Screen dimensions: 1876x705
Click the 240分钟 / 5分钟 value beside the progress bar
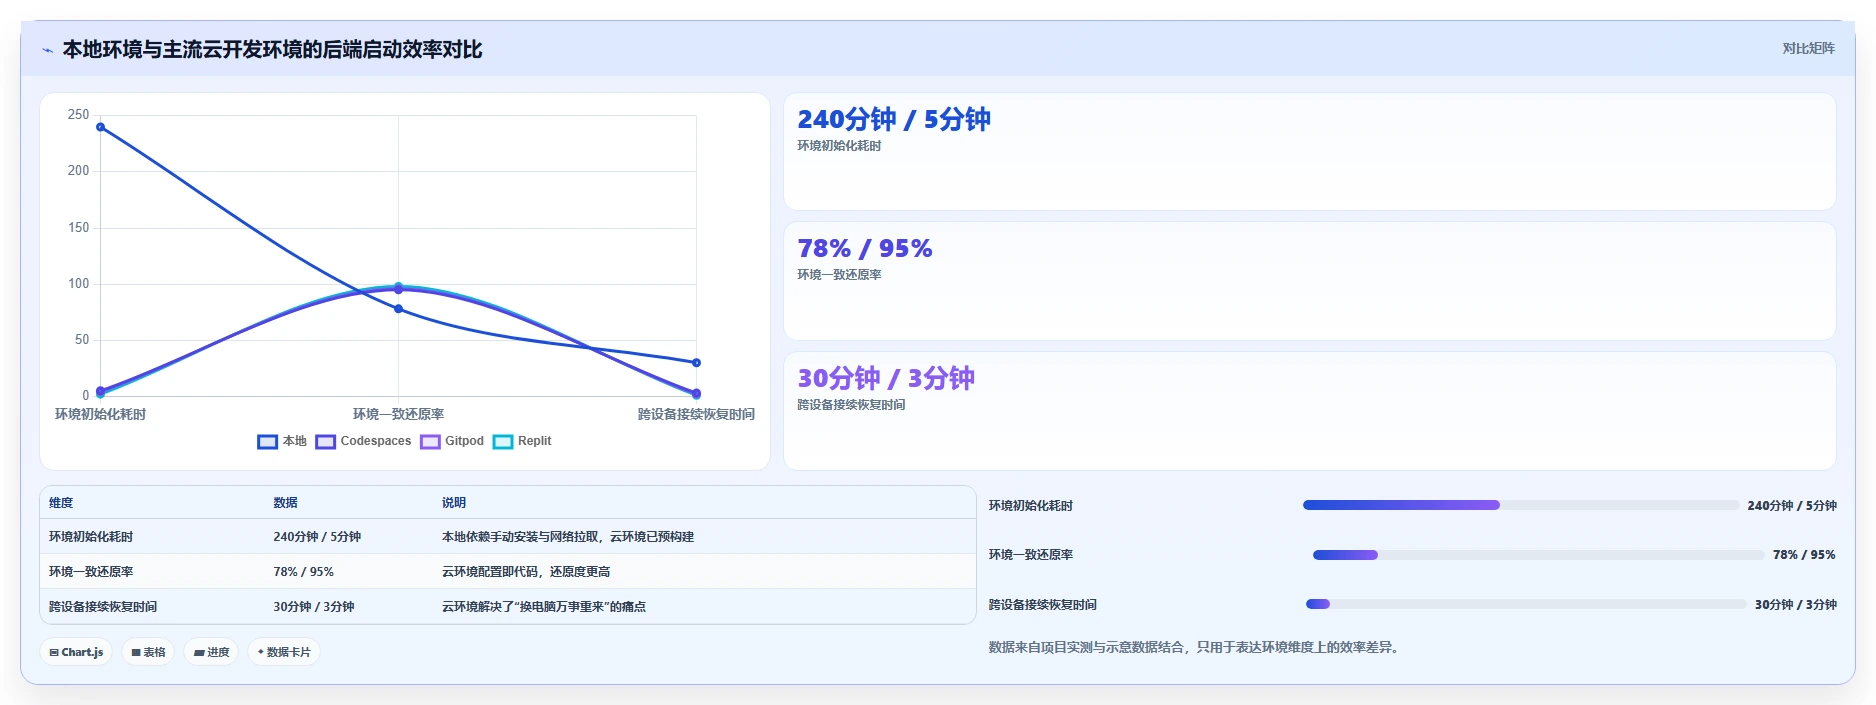pyautogui.click(x=1792, y=506)
